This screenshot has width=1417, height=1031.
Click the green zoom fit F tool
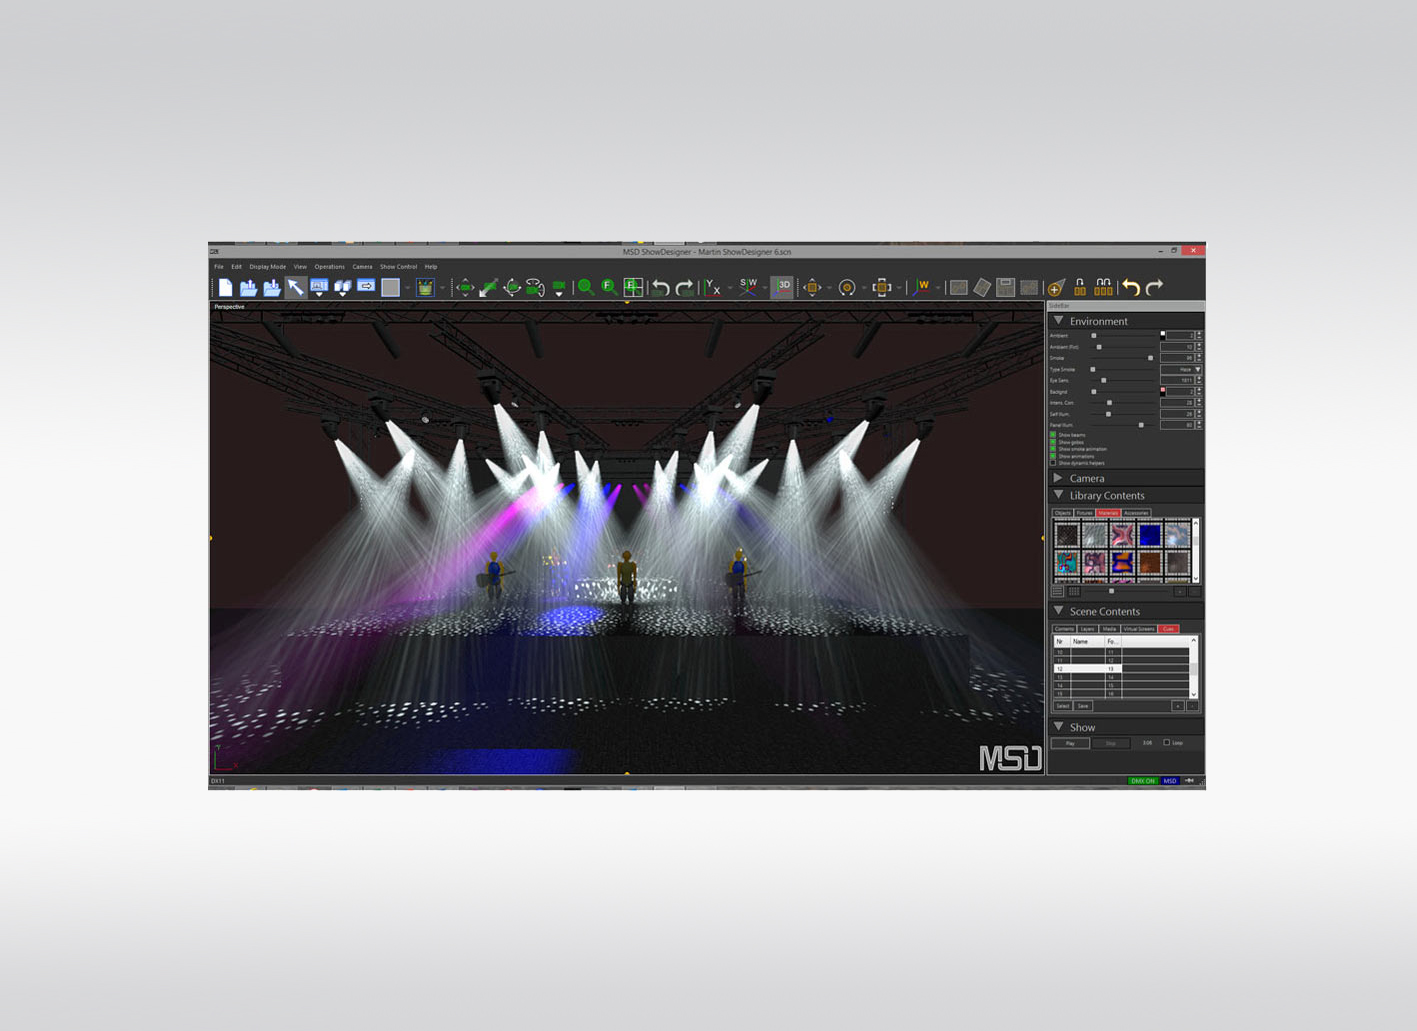pyautogui.click(x=609, y=287)
